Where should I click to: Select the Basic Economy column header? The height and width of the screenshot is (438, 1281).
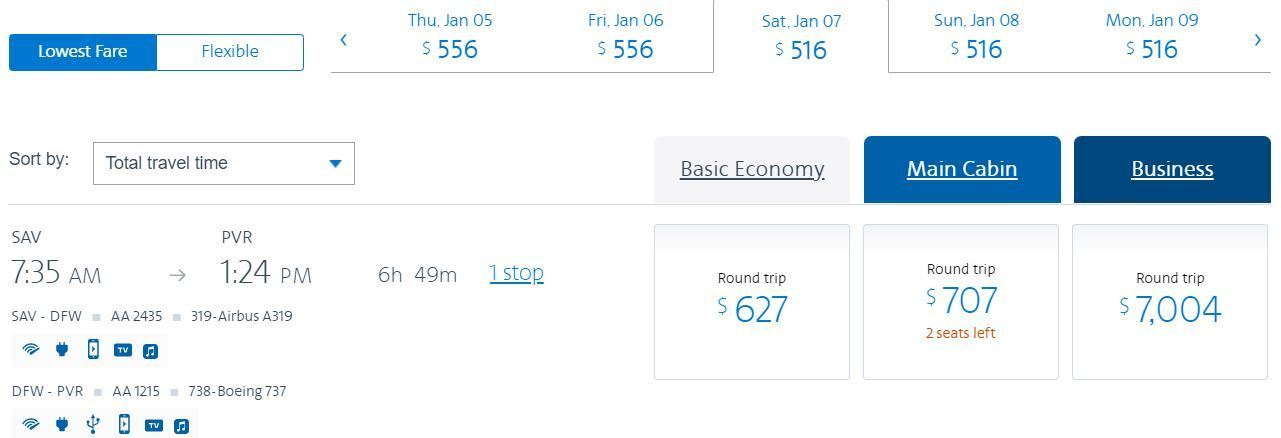(x=752, y=169)
